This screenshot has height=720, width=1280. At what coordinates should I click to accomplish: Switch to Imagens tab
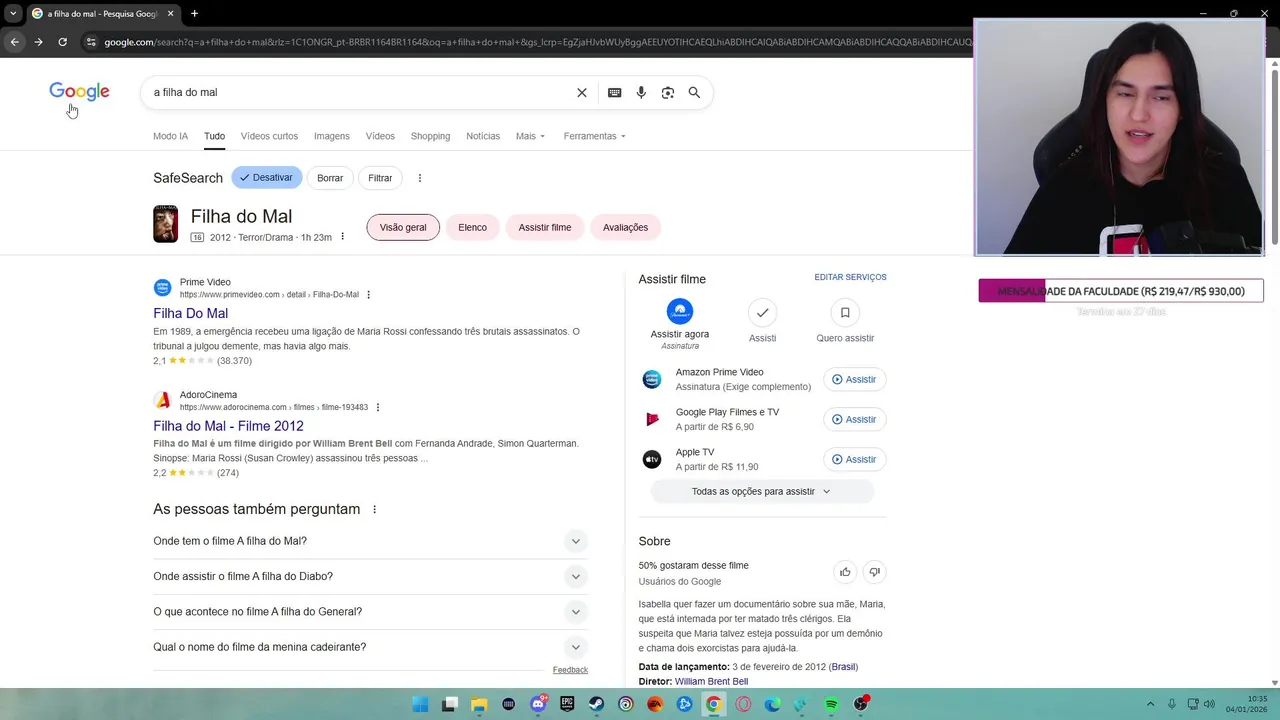click(332, 136)
